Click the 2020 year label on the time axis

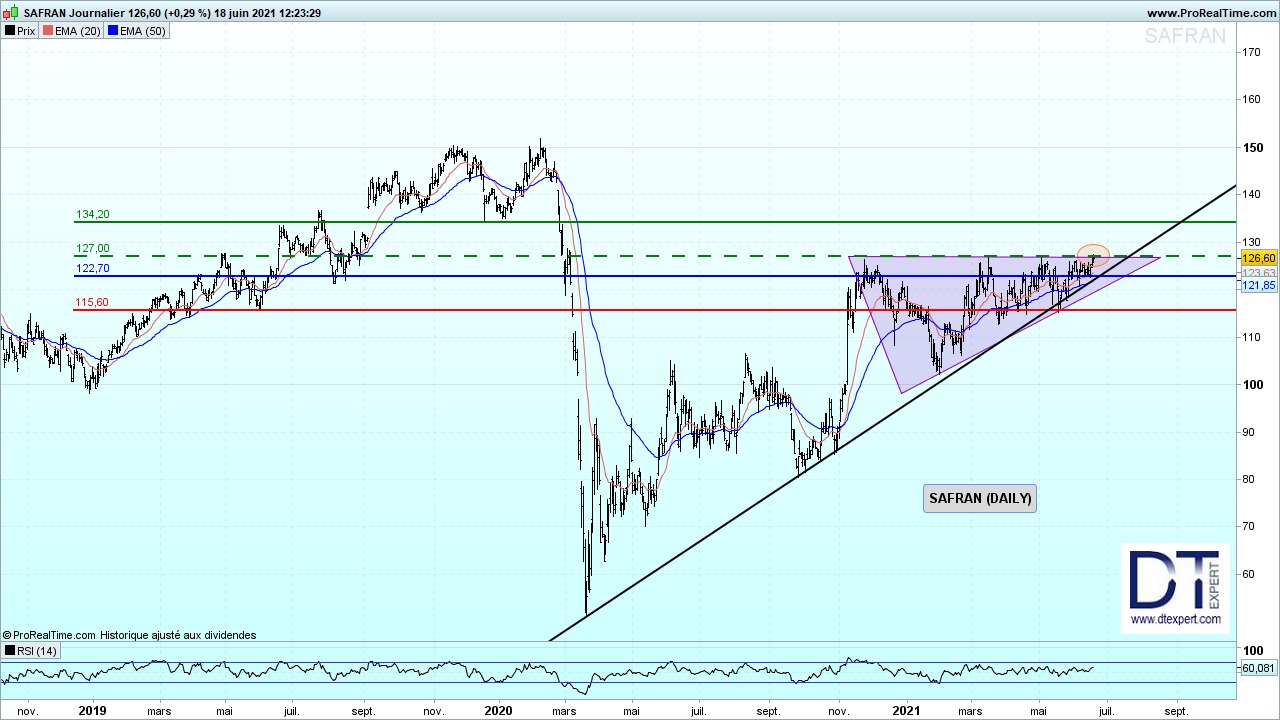click(497, 712)
